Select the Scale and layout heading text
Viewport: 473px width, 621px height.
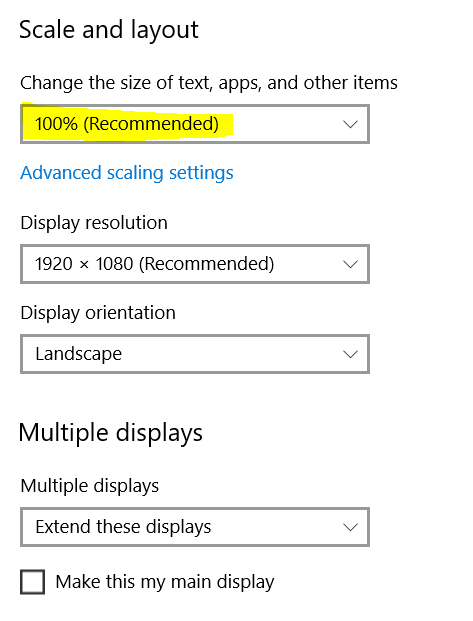coord(109,30)
